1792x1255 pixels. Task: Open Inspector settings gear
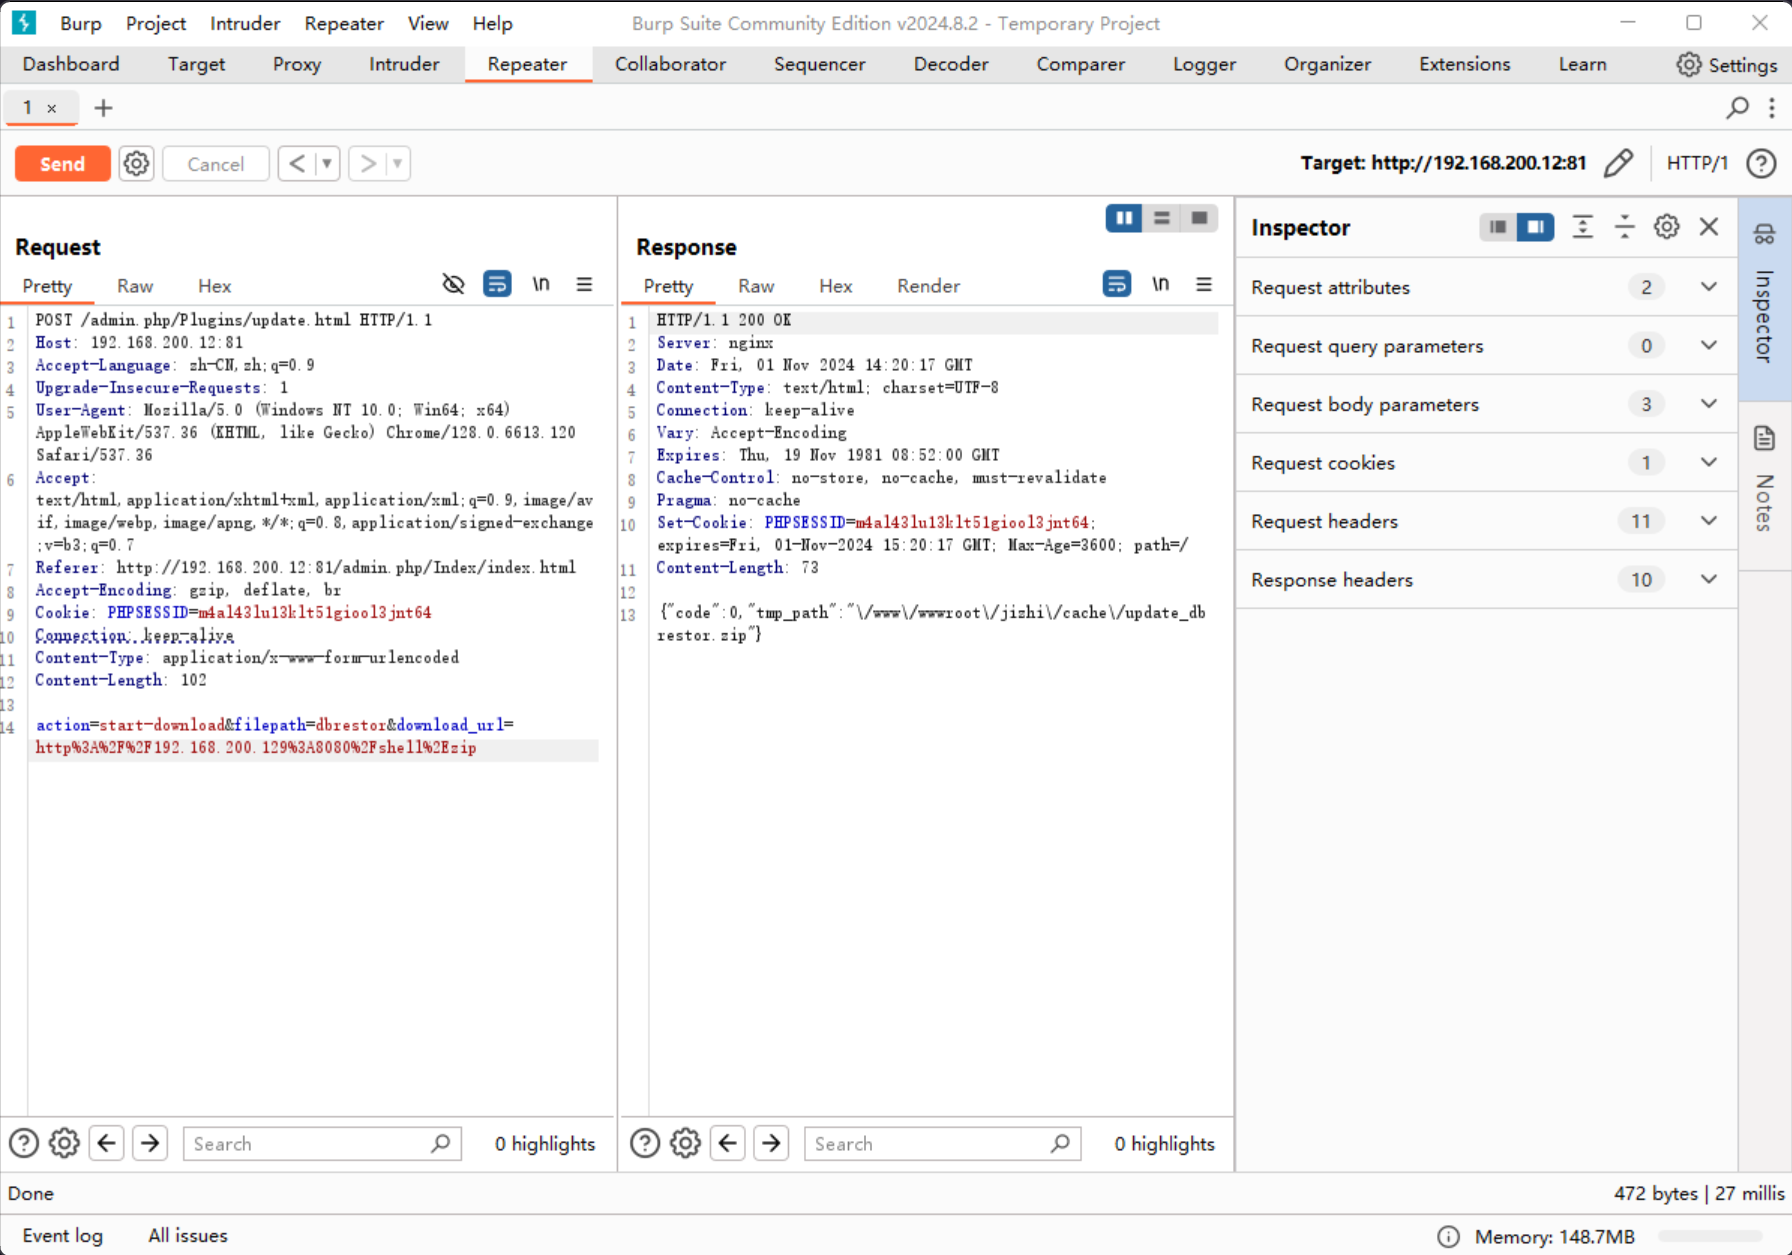1667,227
